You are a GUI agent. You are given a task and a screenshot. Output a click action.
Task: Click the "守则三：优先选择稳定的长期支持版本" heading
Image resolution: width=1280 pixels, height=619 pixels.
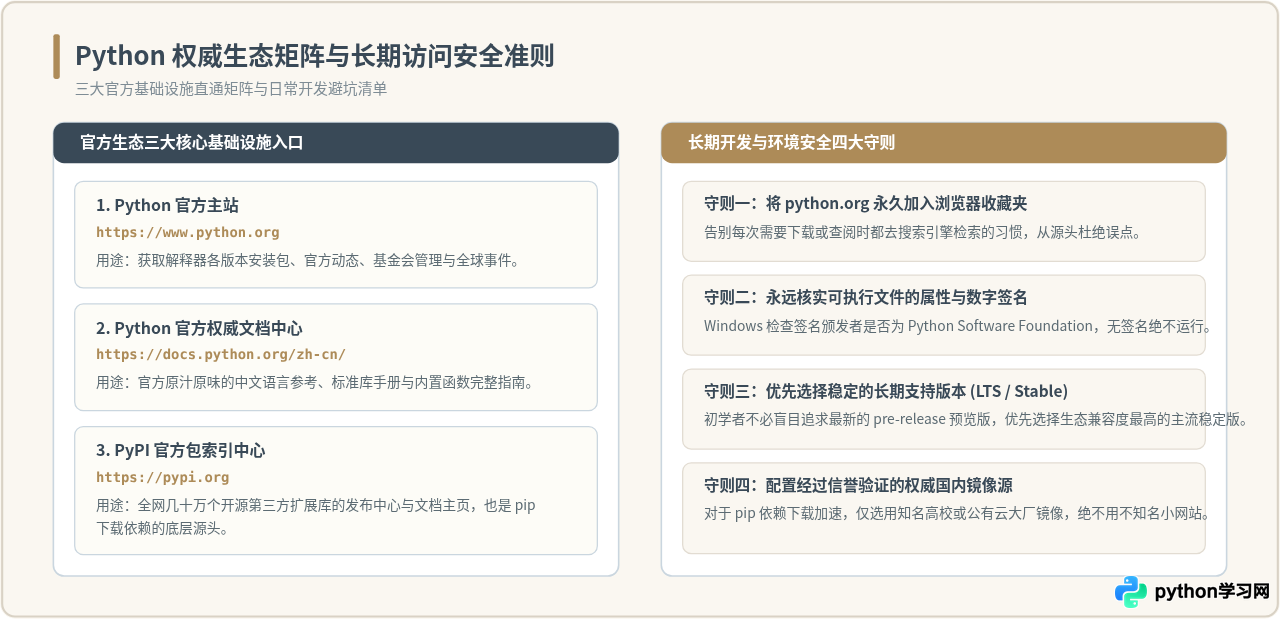point(886,391)
